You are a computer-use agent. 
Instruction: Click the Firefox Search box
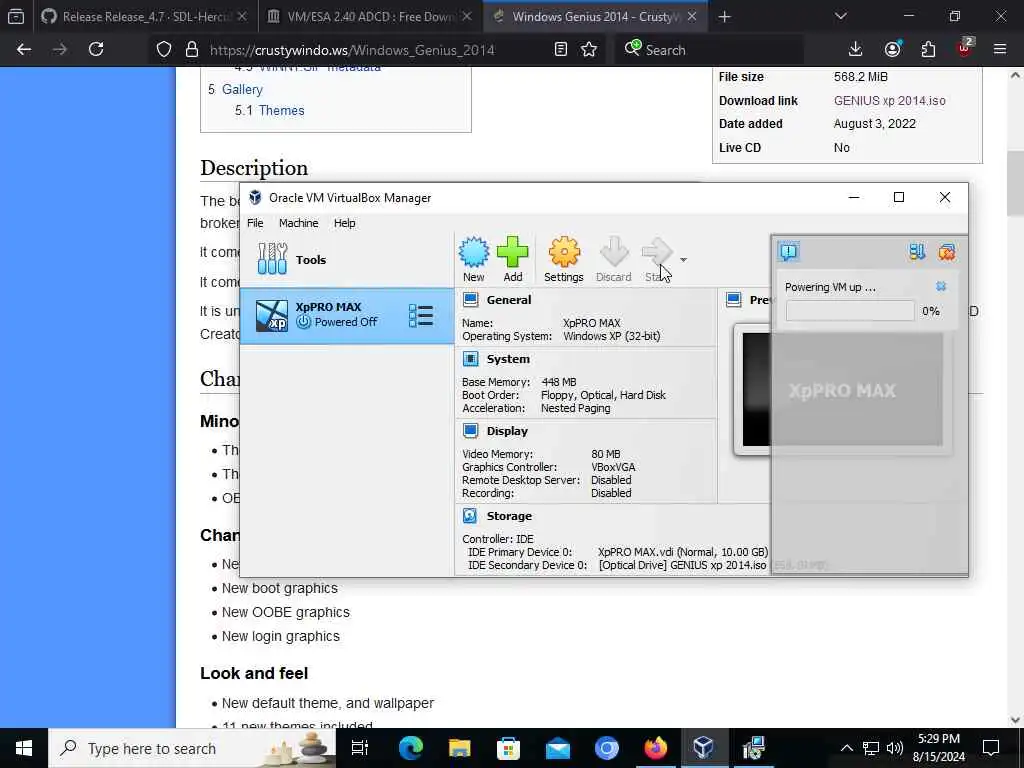coord(708,50)
